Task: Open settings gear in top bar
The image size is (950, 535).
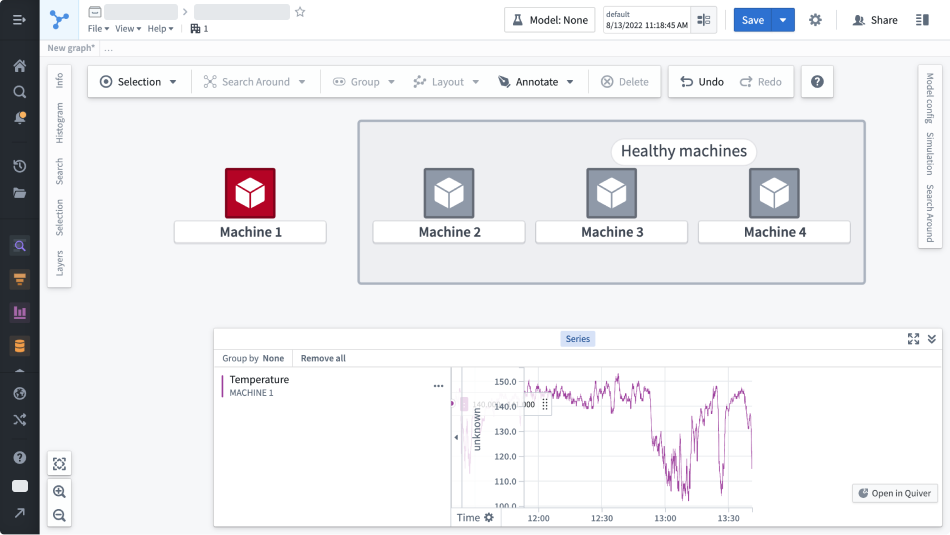Action: [x=815, y=20]
